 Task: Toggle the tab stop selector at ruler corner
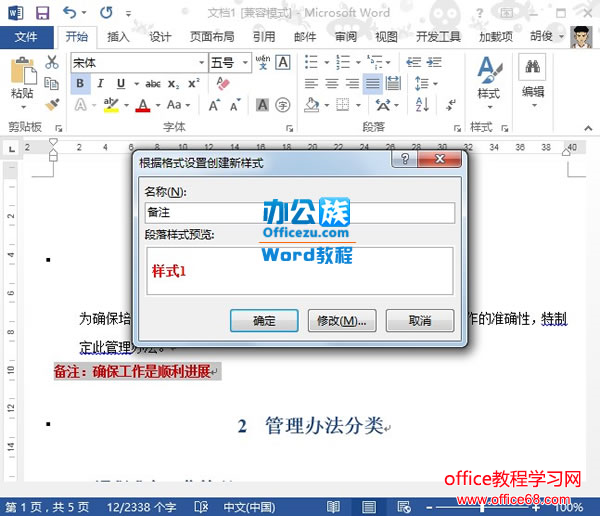coord(11,148)
